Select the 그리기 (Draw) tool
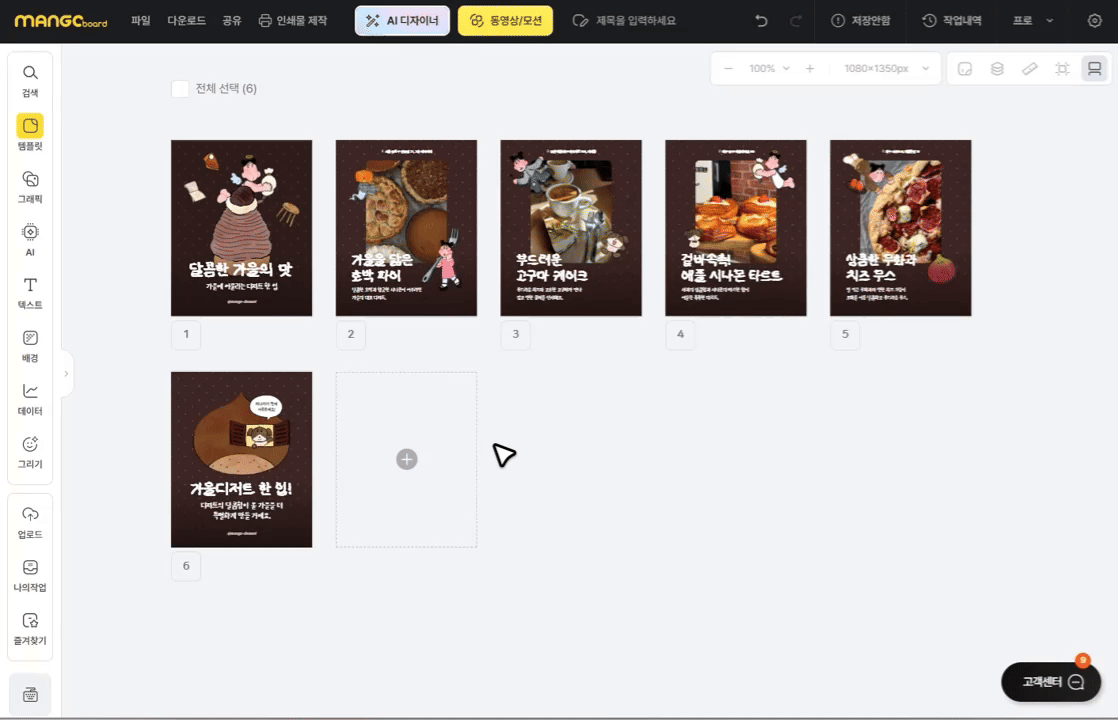The image size is (1118, 720). 30,451
